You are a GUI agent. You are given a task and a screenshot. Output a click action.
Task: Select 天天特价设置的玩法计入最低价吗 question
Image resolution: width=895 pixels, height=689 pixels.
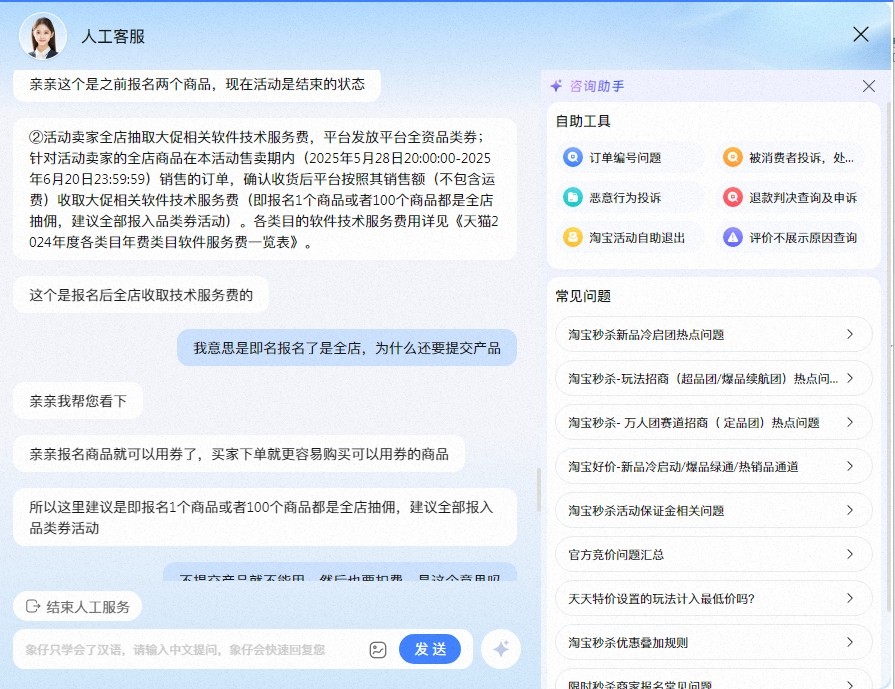712,599
